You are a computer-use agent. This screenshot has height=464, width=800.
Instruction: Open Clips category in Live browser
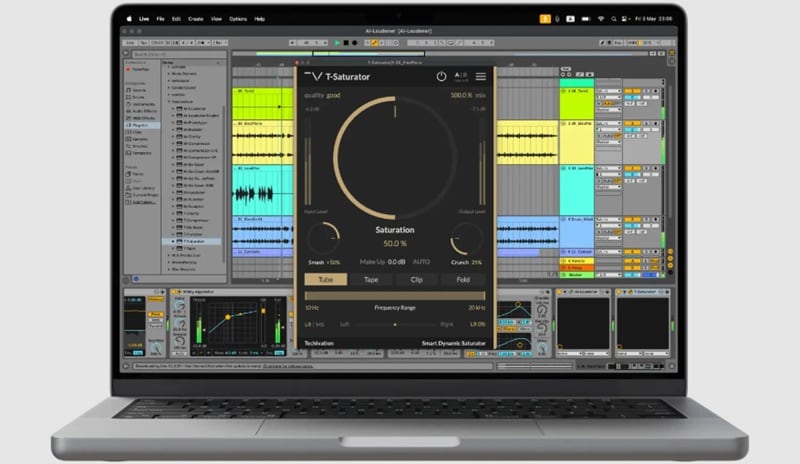coord(135,132)
